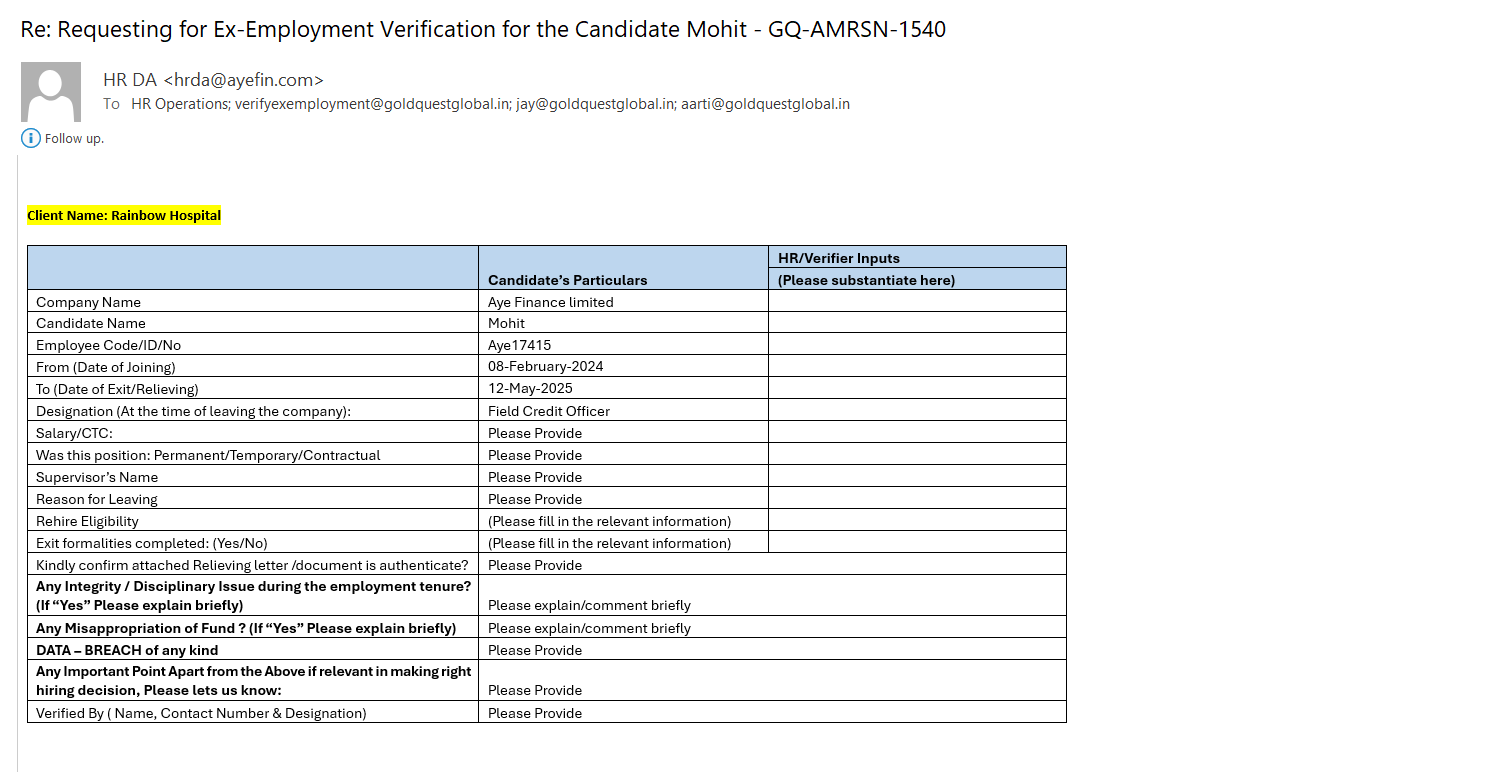This screenshot has height=772, width=1488.
Task: Select the Aye Finance limited cell
Action: coord(551,302)
